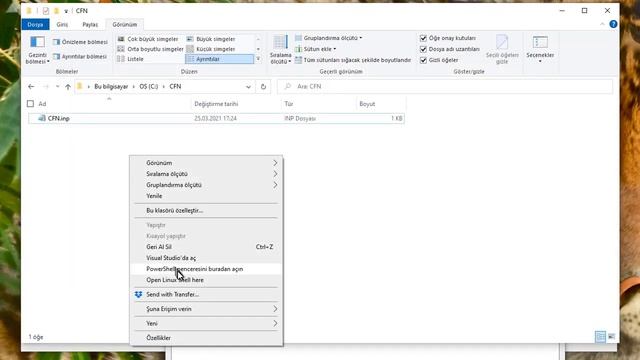
Task: Click the quick access new folder icon
Action: (56, 11)
